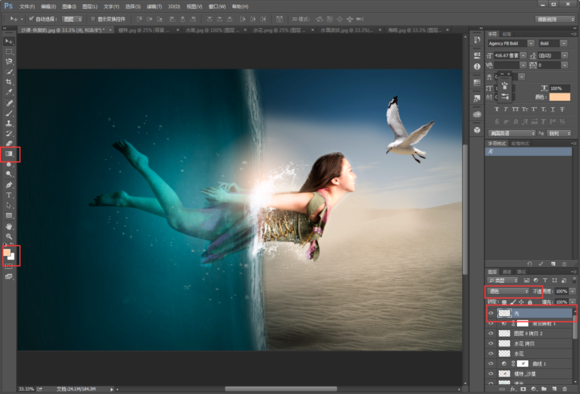Expand the layer opacity 100% arrow

coord(573,292)
